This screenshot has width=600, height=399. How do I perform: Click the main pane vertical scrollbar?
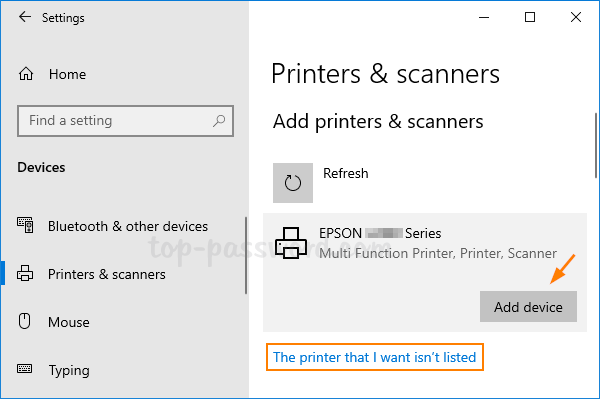(595, 145)
